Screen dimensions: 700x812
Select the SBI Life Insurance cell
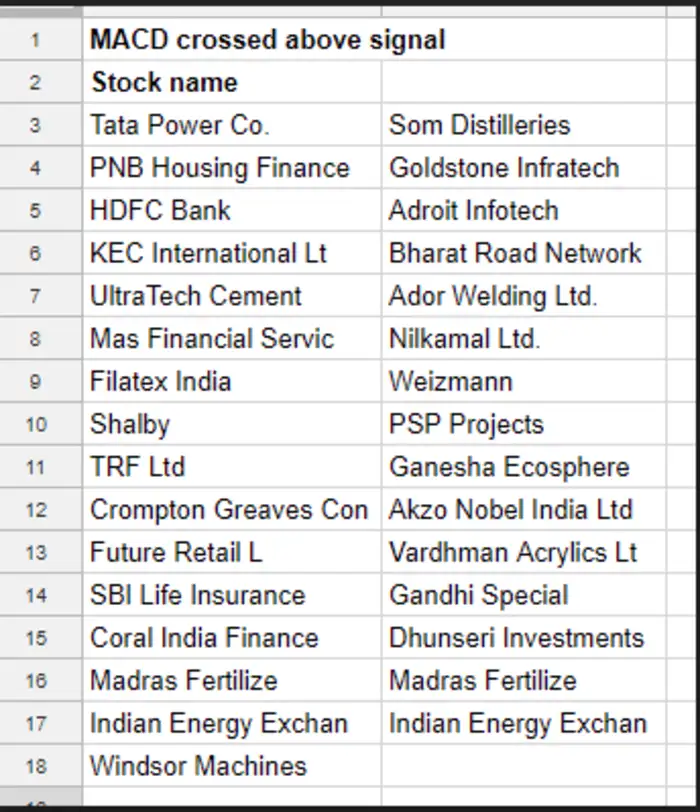coord(198,595)
